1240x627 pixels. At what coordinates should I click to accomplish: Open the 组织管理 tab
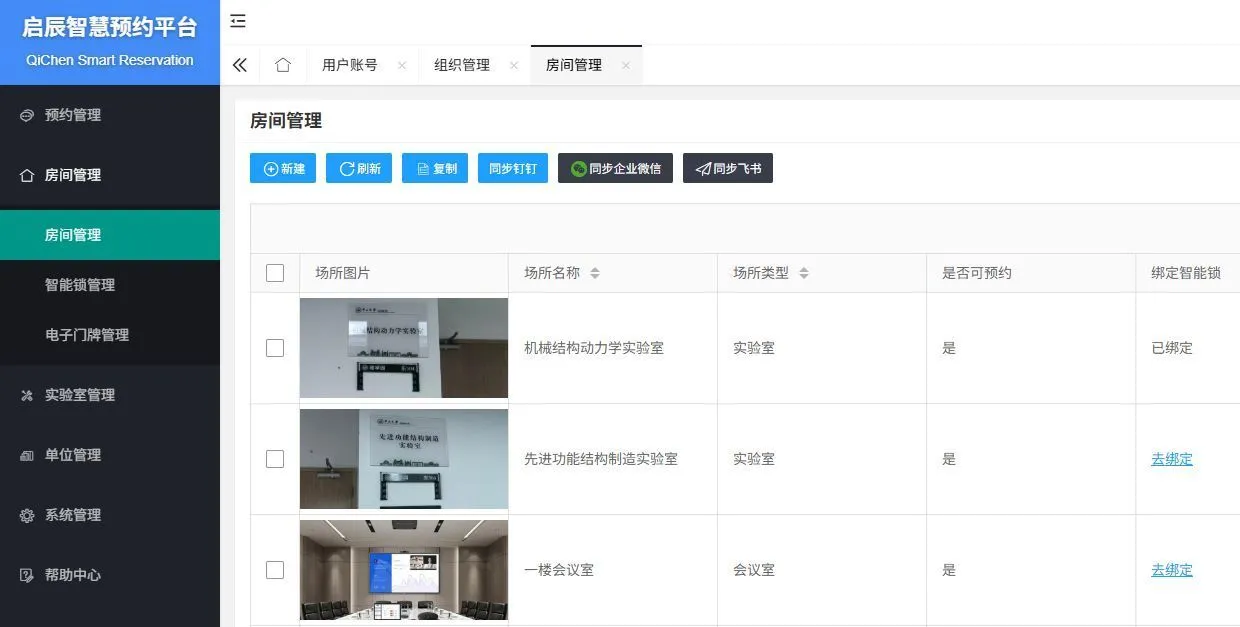462,64
